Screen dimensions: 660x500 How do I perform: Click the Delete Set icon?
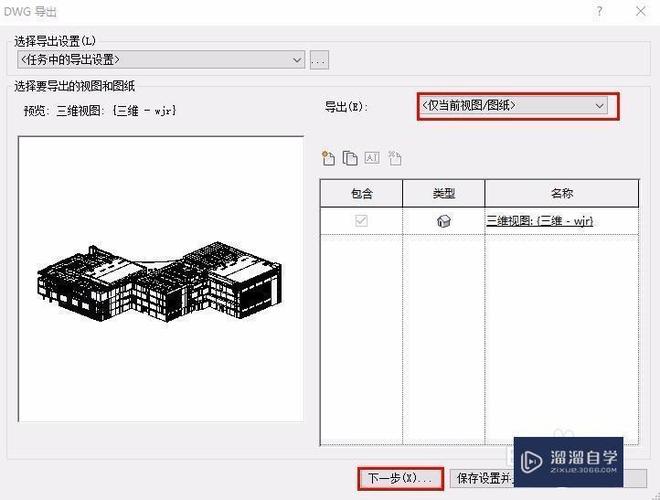394,158
